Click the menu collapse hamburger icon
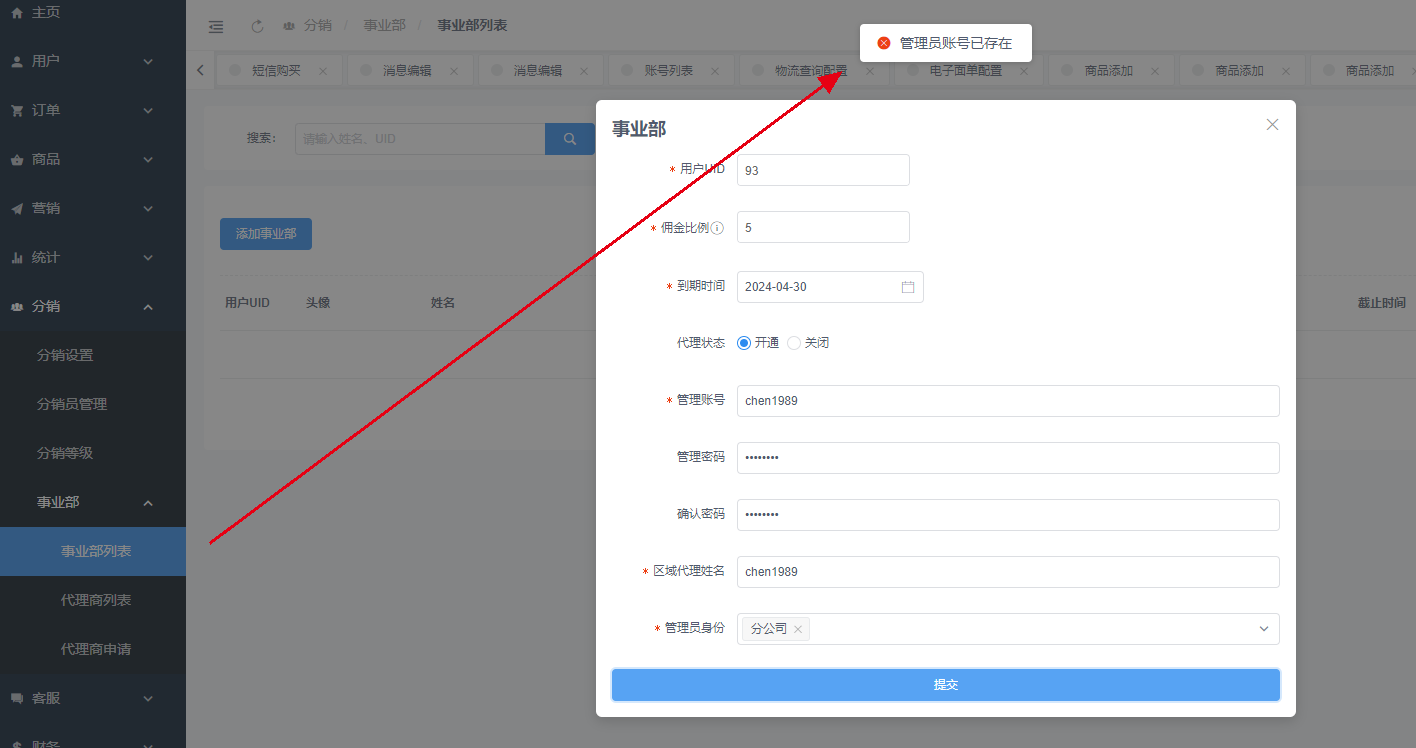1416x748 pixels. tap(216, 26)
